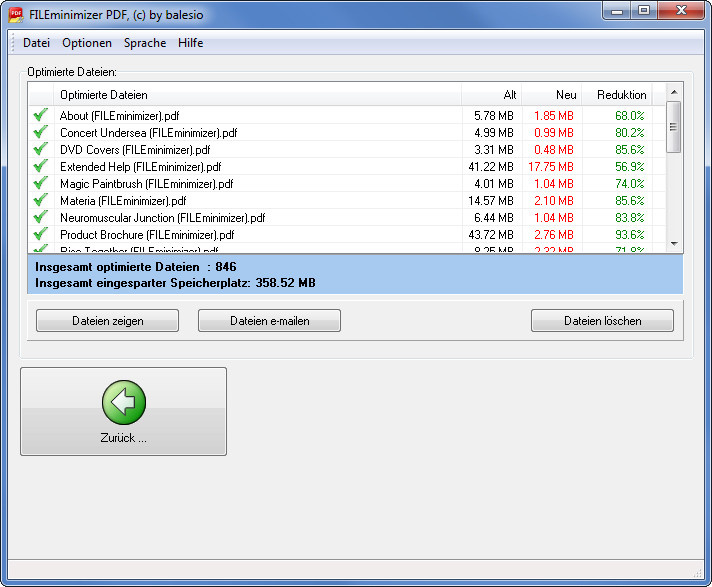Click green checkmark beside Neuromuscular Junction file
712x587 pixels.
[41, 217]
